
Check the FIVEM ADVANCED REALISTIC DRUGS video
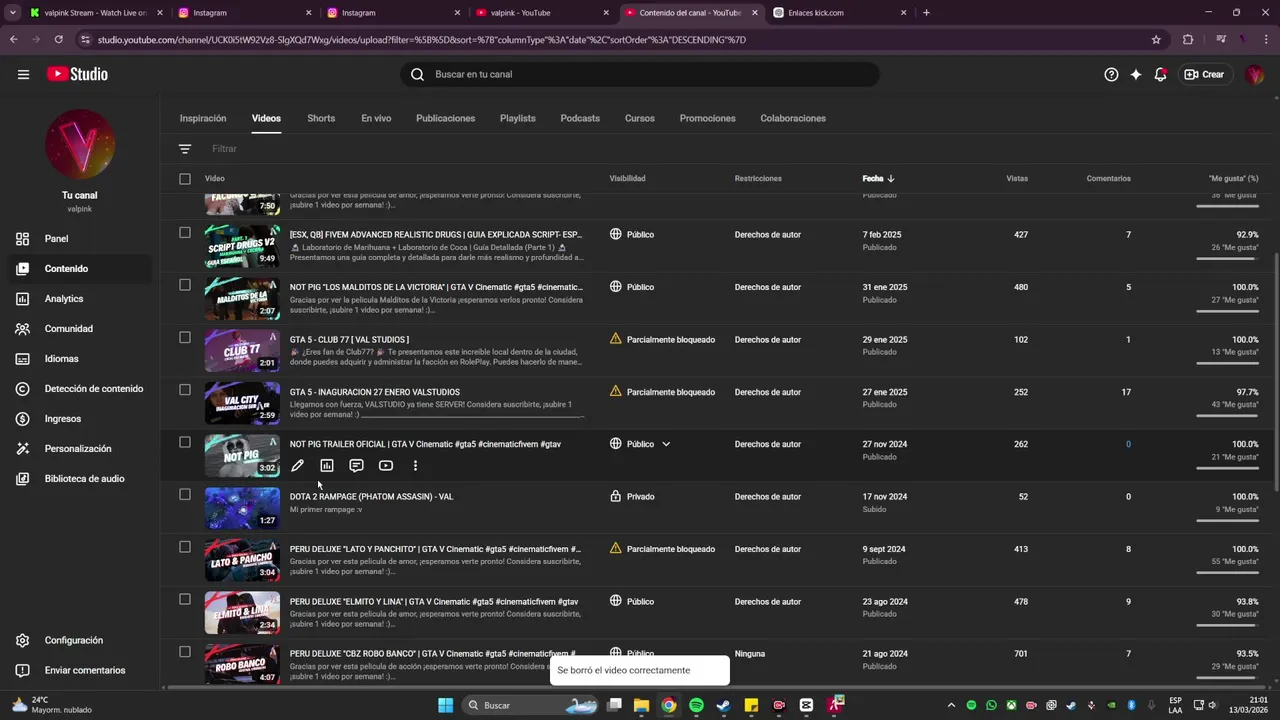(x=185, y=233)
